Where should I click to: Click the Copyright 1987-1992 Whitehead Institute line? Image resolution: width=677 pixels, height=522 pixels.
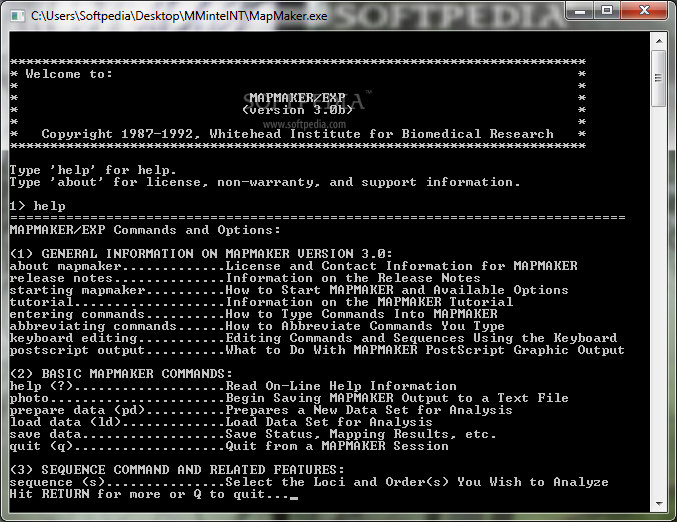pos(297,134)
